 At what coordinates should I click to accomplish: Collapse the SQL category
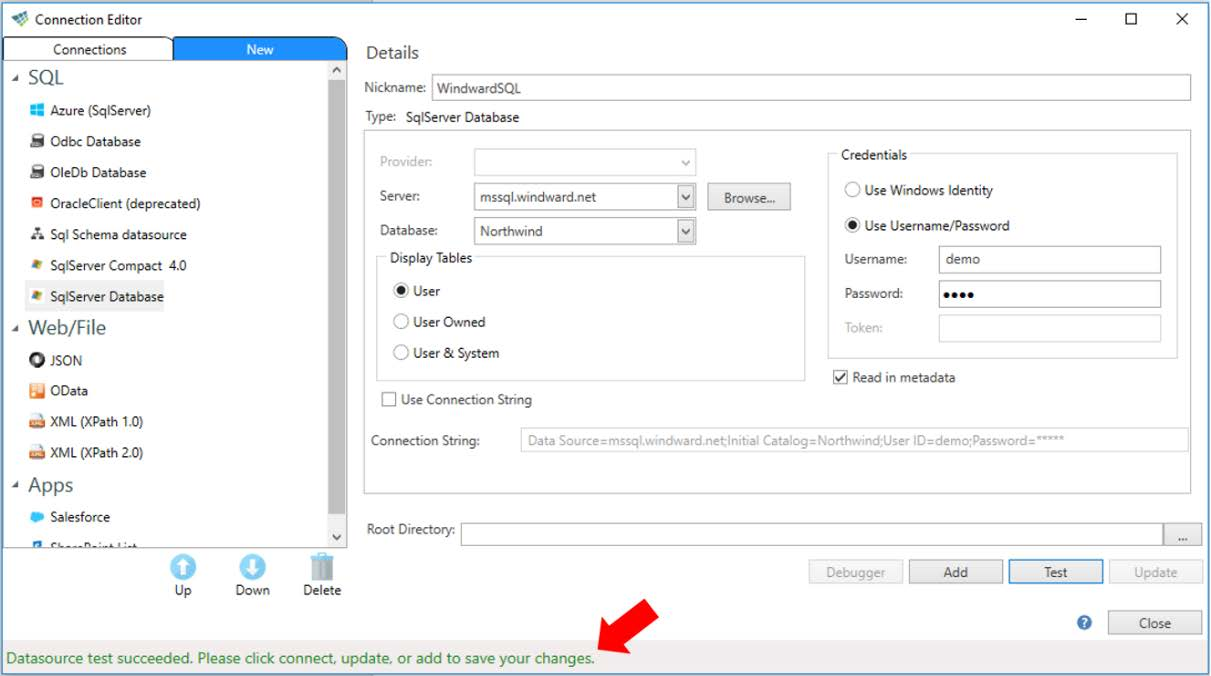[16, 78]
